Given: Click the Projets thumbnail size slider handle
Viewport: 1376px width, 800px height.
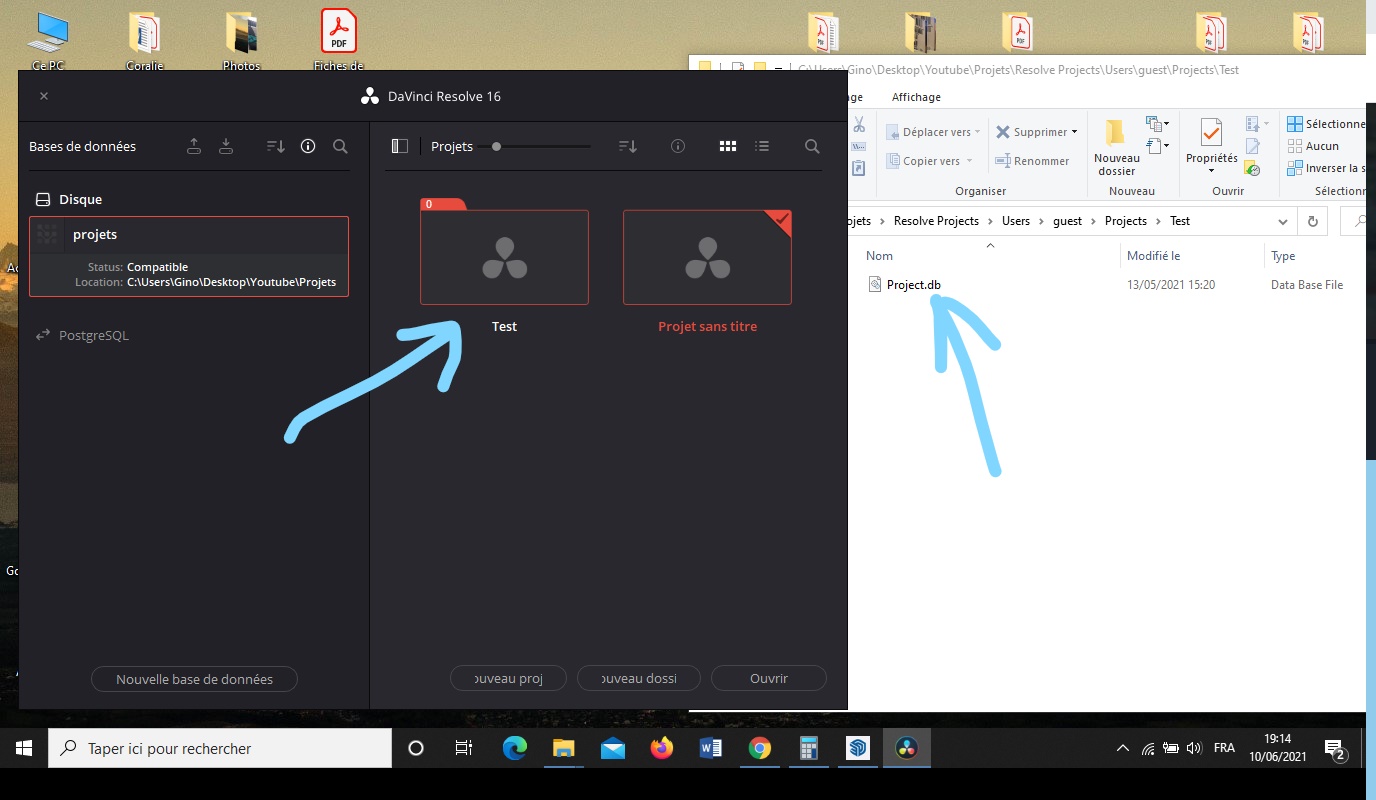Looking at the screenshot, I should (x=496, y=146).
